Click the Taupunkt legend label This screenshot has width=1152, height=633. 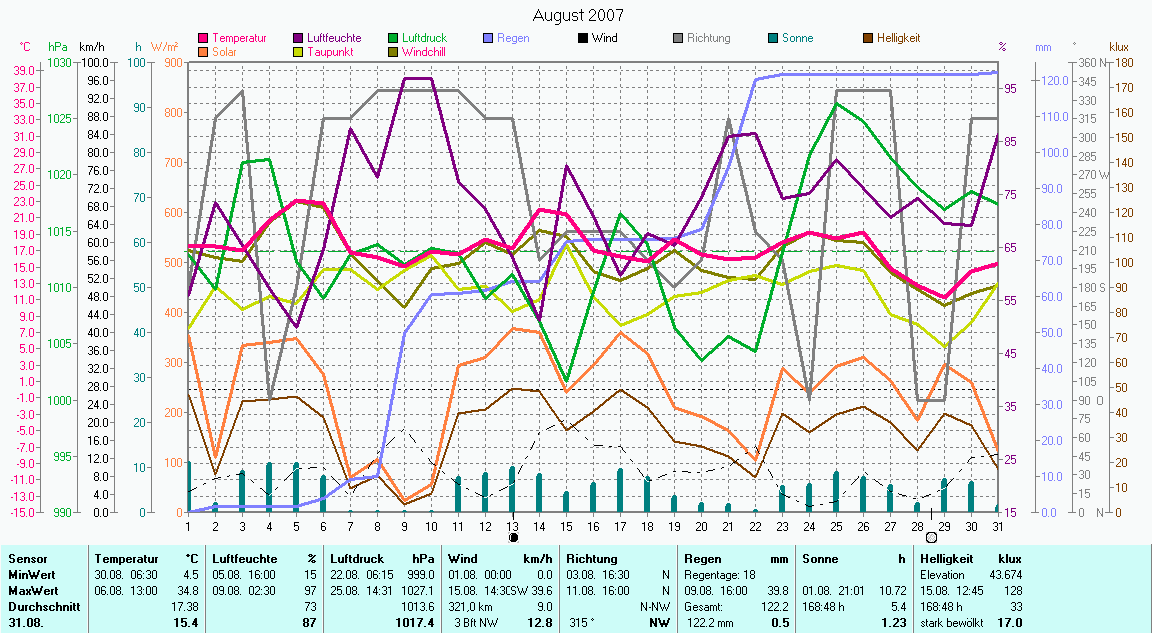tap(329, 51)
